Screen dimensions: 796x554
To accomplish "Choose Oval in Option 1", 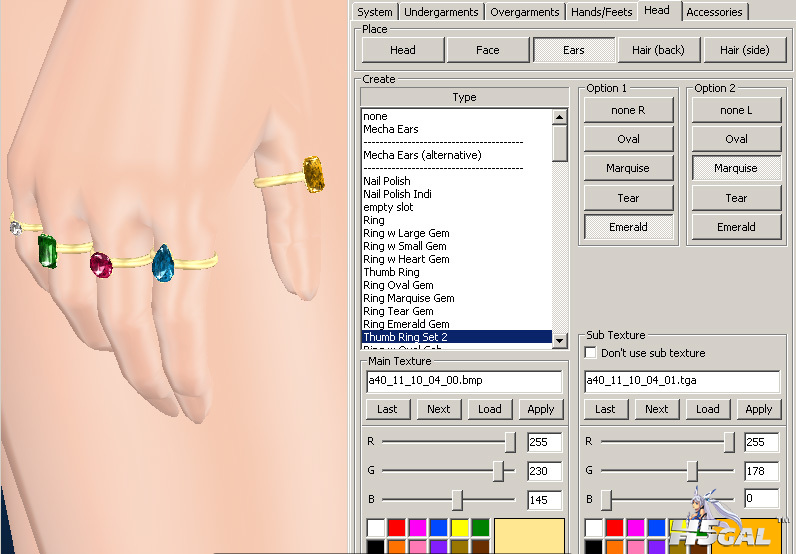I will click(x=628, y=139).
